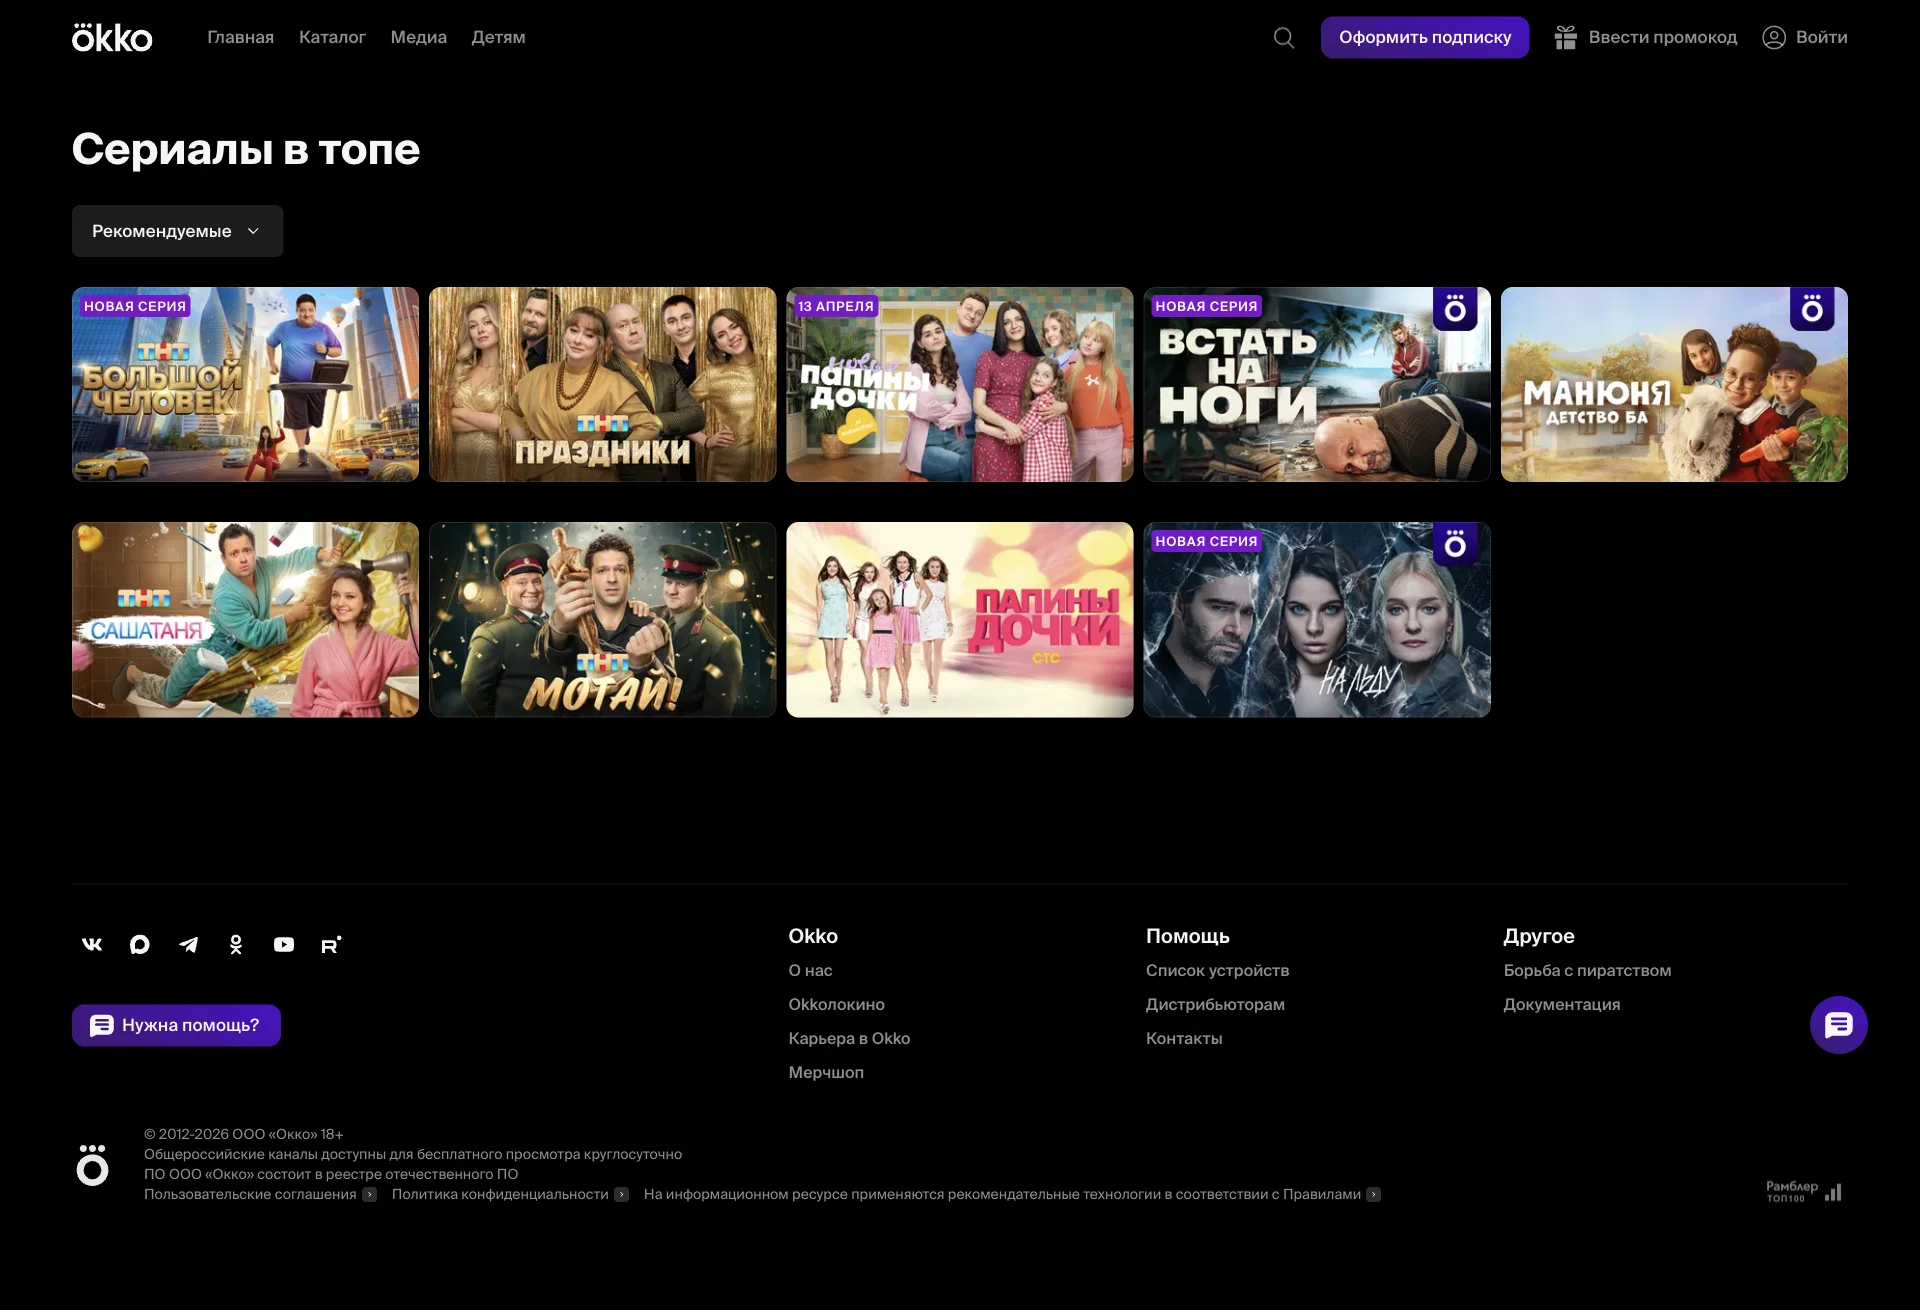
Task: Open the Odnoklassniki social icon
Action: point(236,944)
